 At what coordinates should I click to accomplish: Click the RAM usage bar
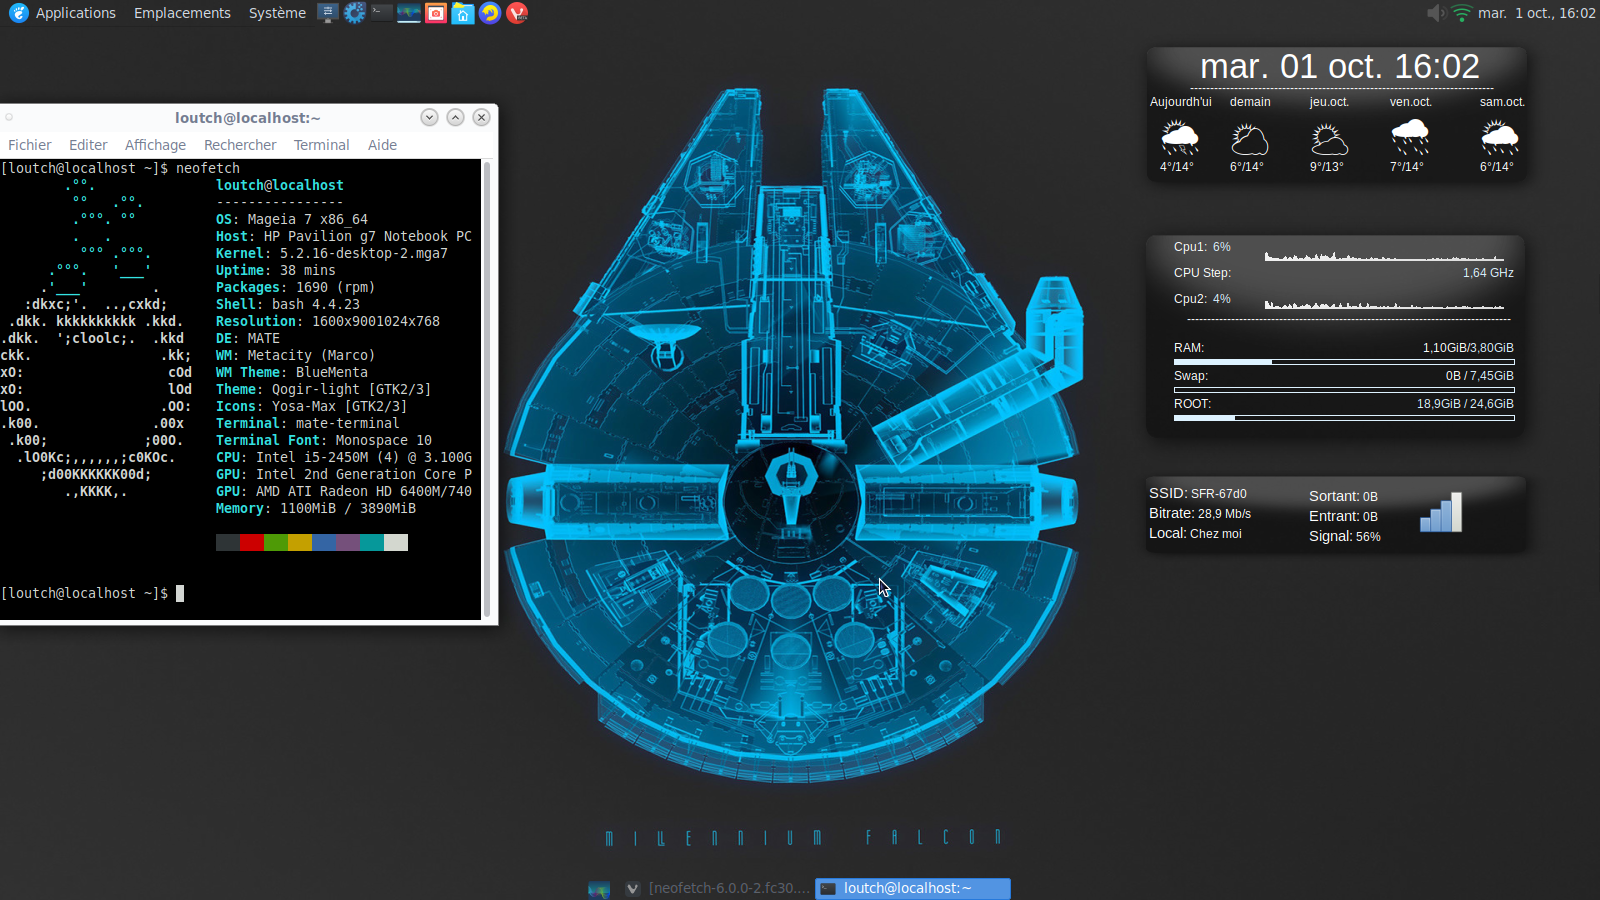click(x=1344, y=362)
